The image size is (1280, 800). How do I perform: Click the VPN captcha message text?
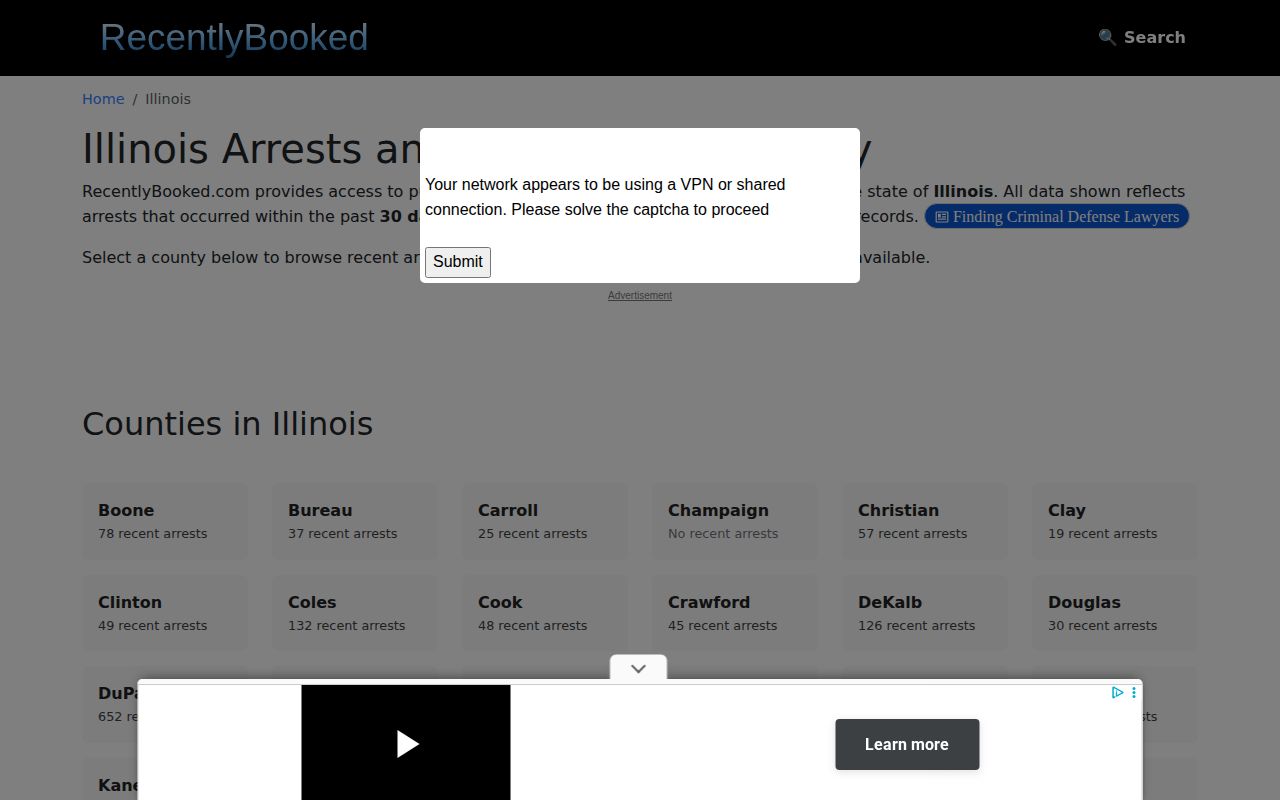pos(605,197)
